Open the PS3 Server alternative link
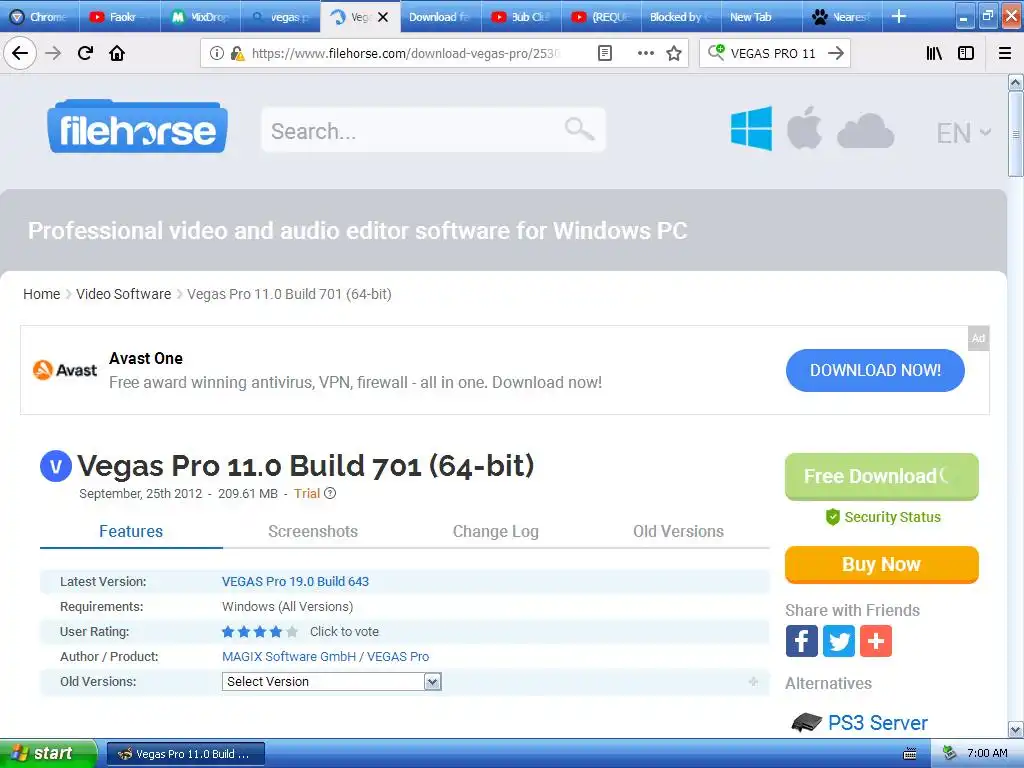The height and width of the screenshot is (768, 1024). [878, 723]
